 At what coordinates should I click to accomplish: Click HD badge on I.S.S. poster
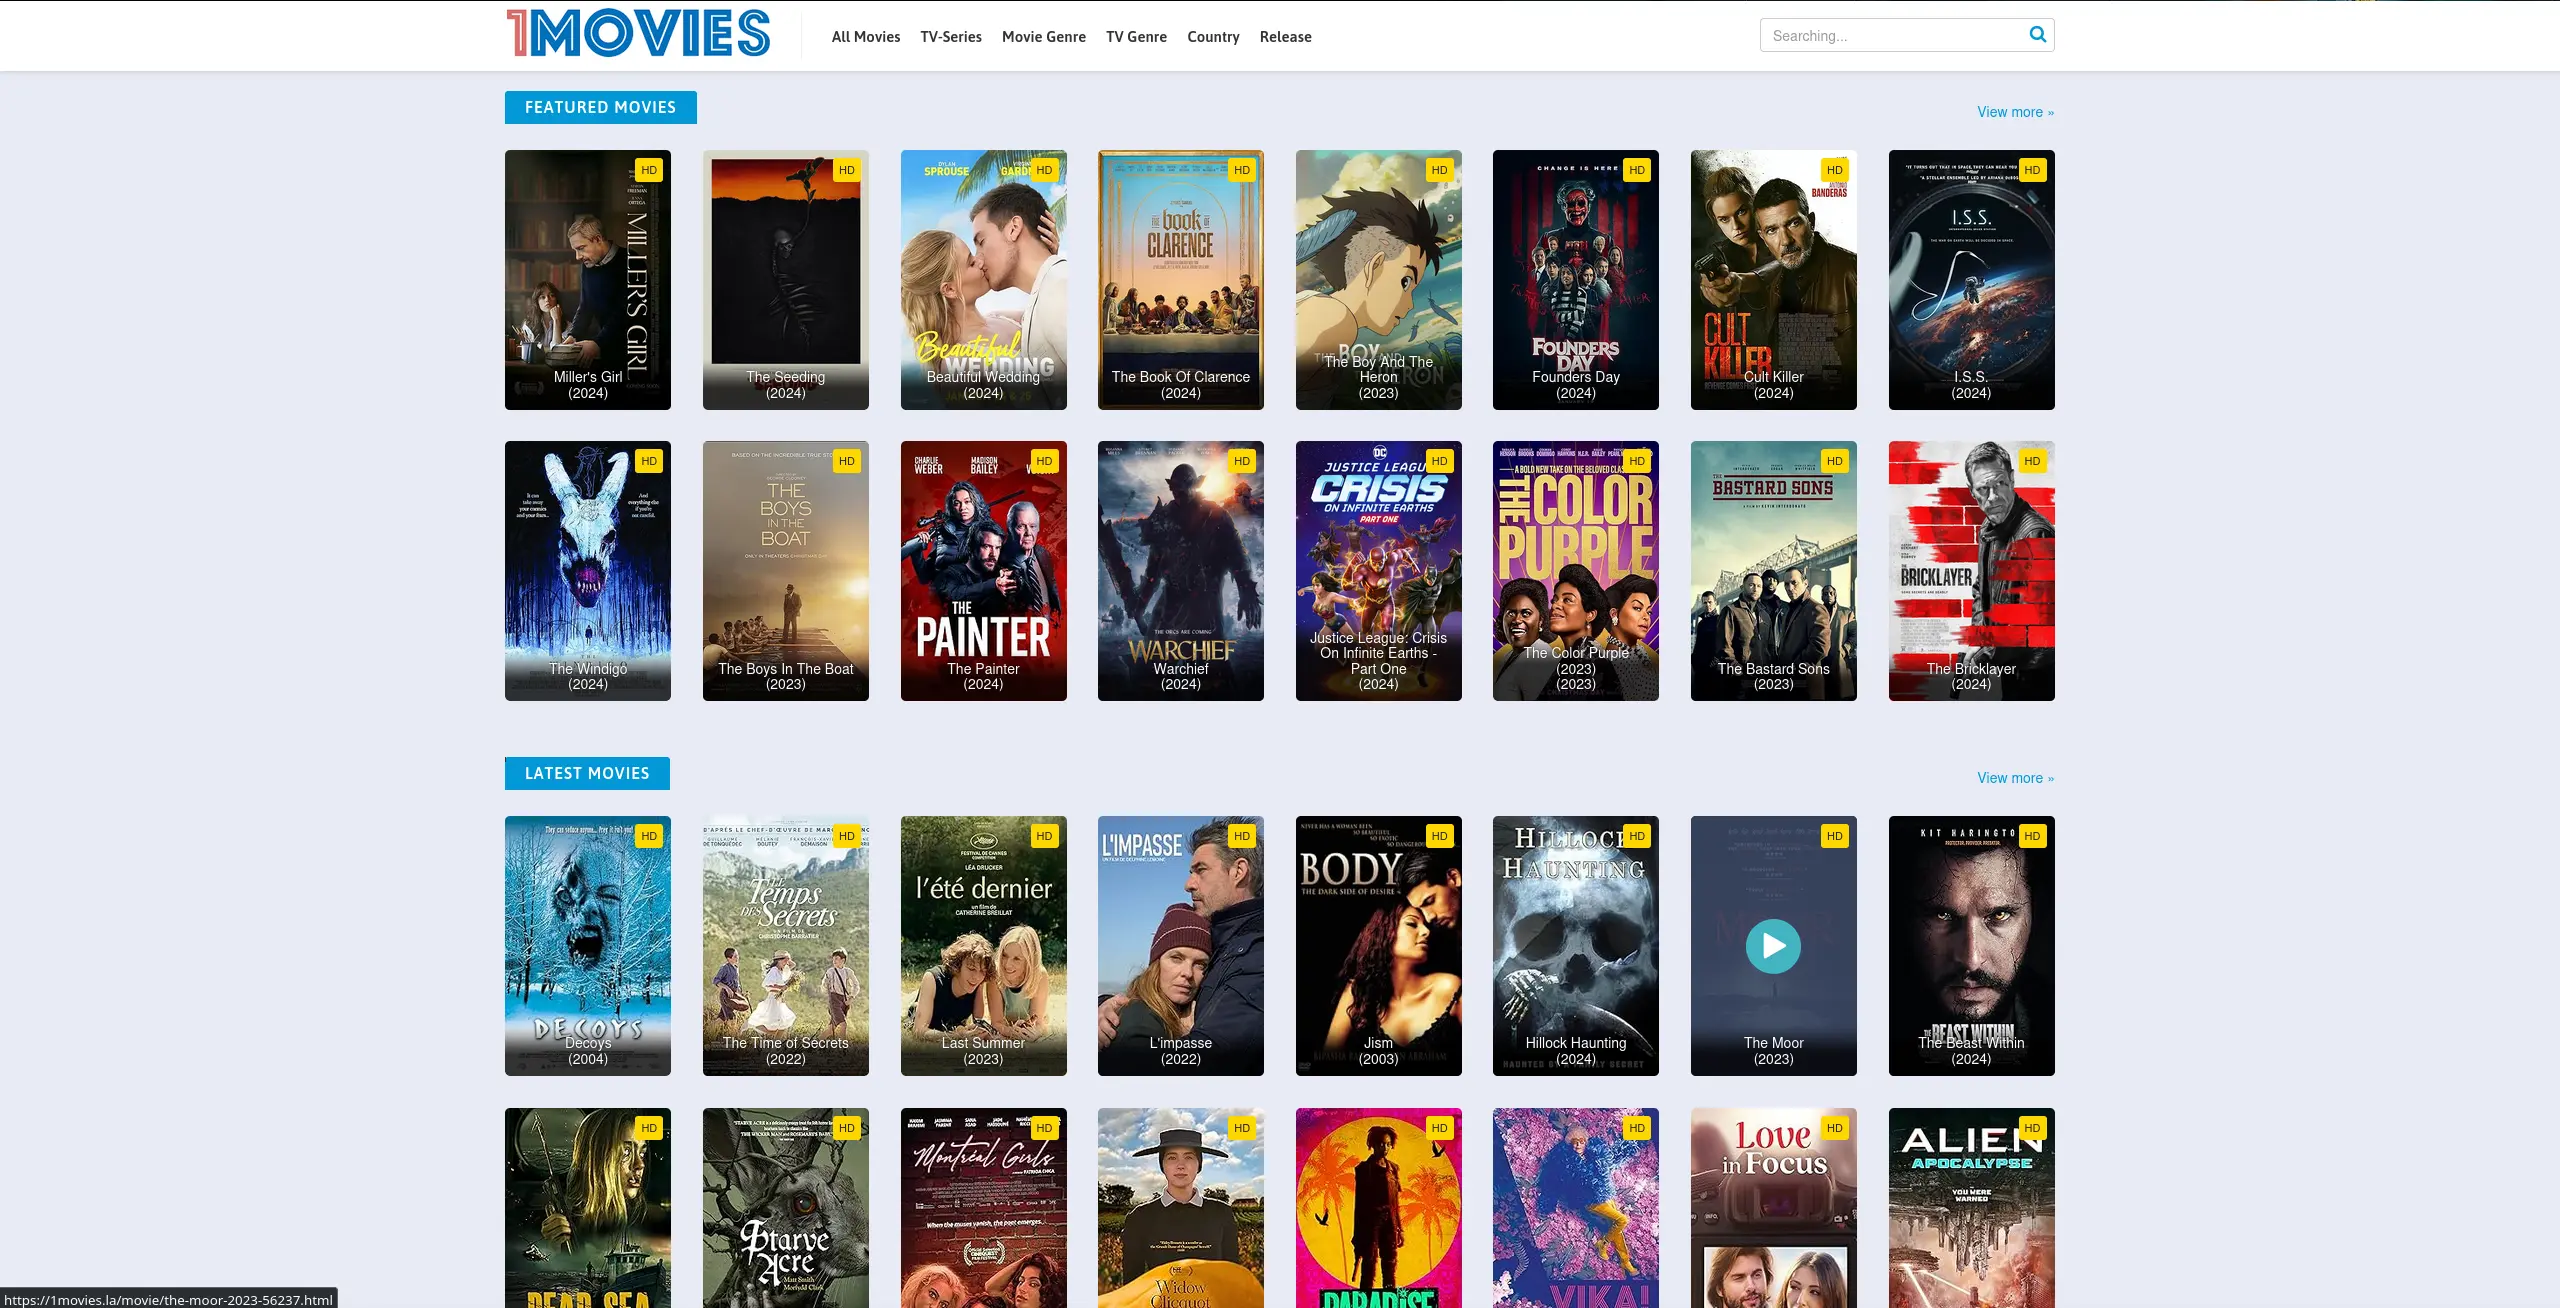click(x=2032, y=170)
